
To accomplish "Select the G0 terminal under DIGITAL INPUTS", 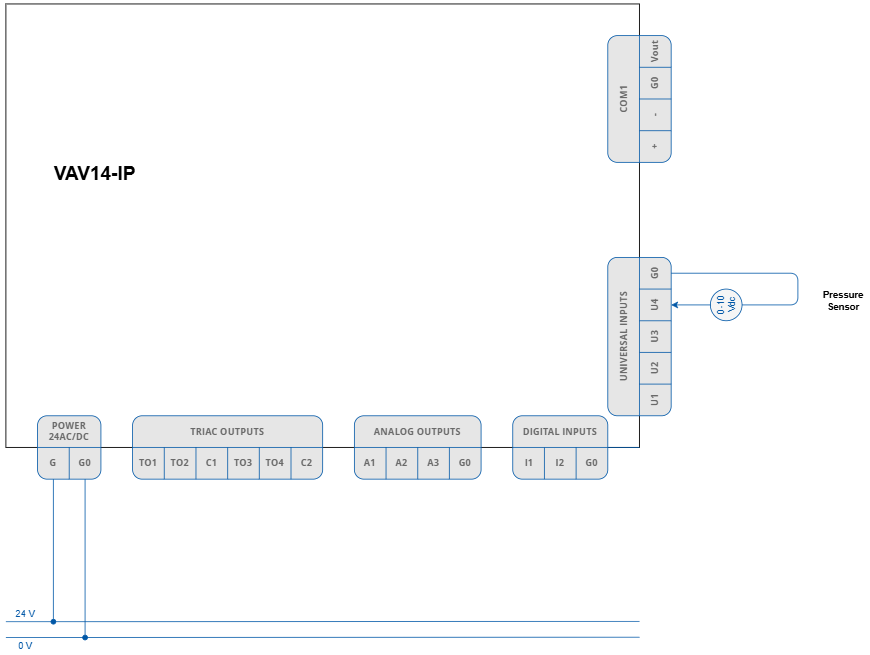I will tap(592, 463).
